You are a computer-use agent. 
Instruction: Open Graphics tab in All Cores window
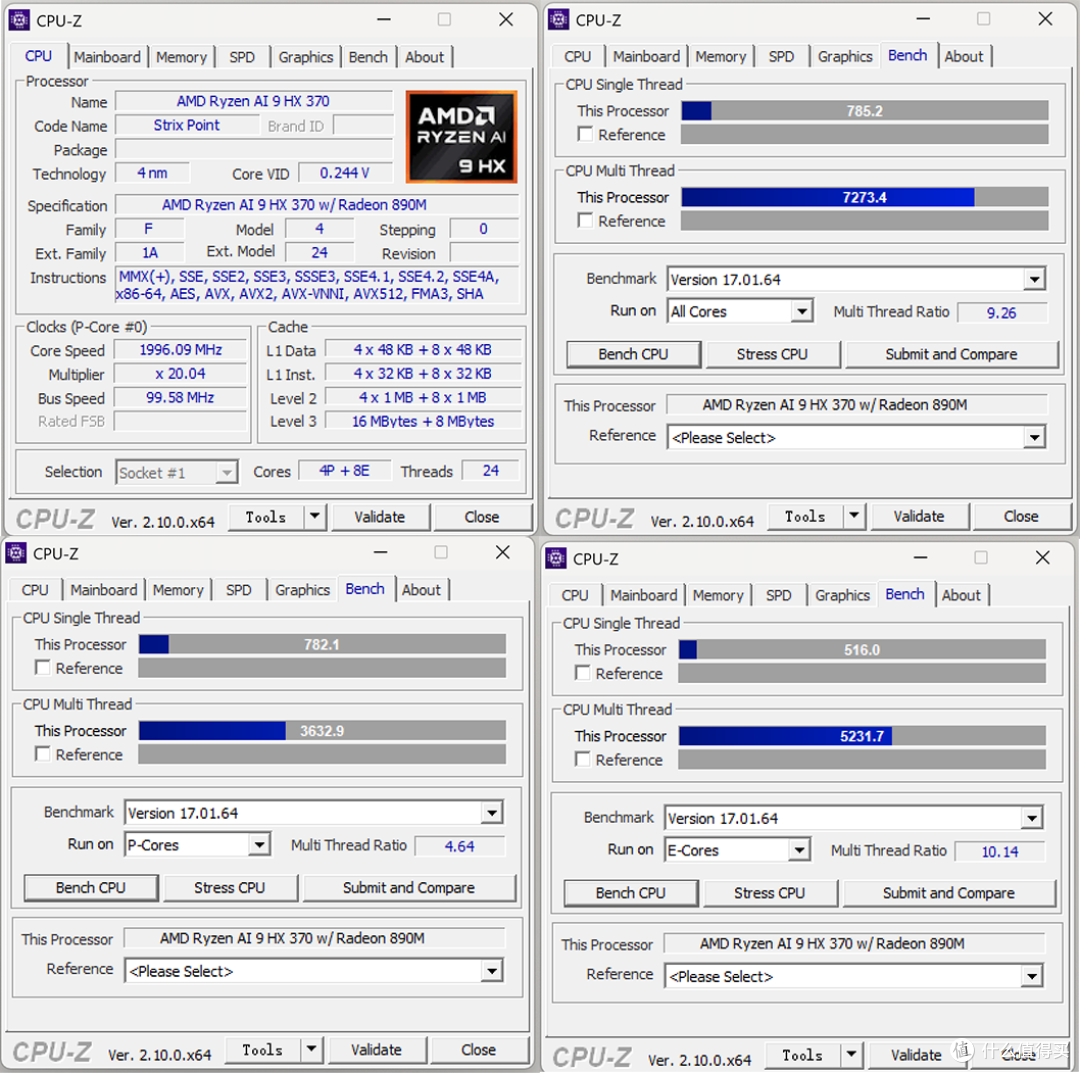[844, 56]
